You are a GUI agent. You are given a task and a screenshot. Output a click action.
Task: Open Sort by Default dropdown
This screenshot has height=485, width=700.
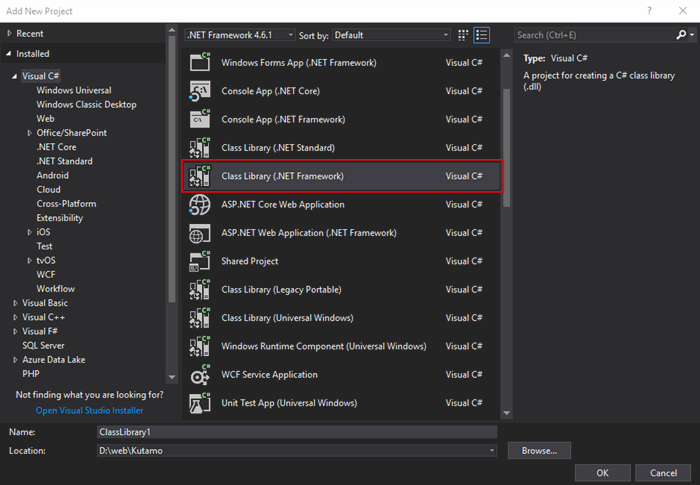391,35
